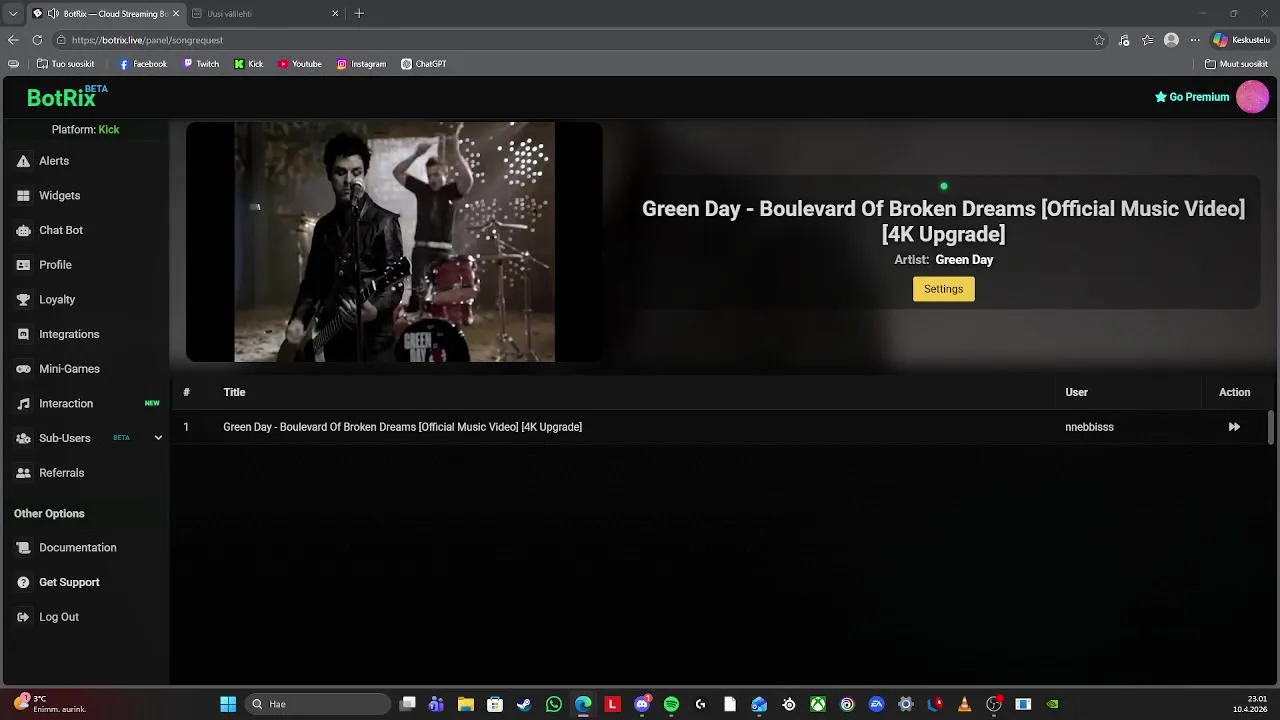Open Discord from the taskbar
The width and height of the screenshot is (1280, 720).
point(642,705)
